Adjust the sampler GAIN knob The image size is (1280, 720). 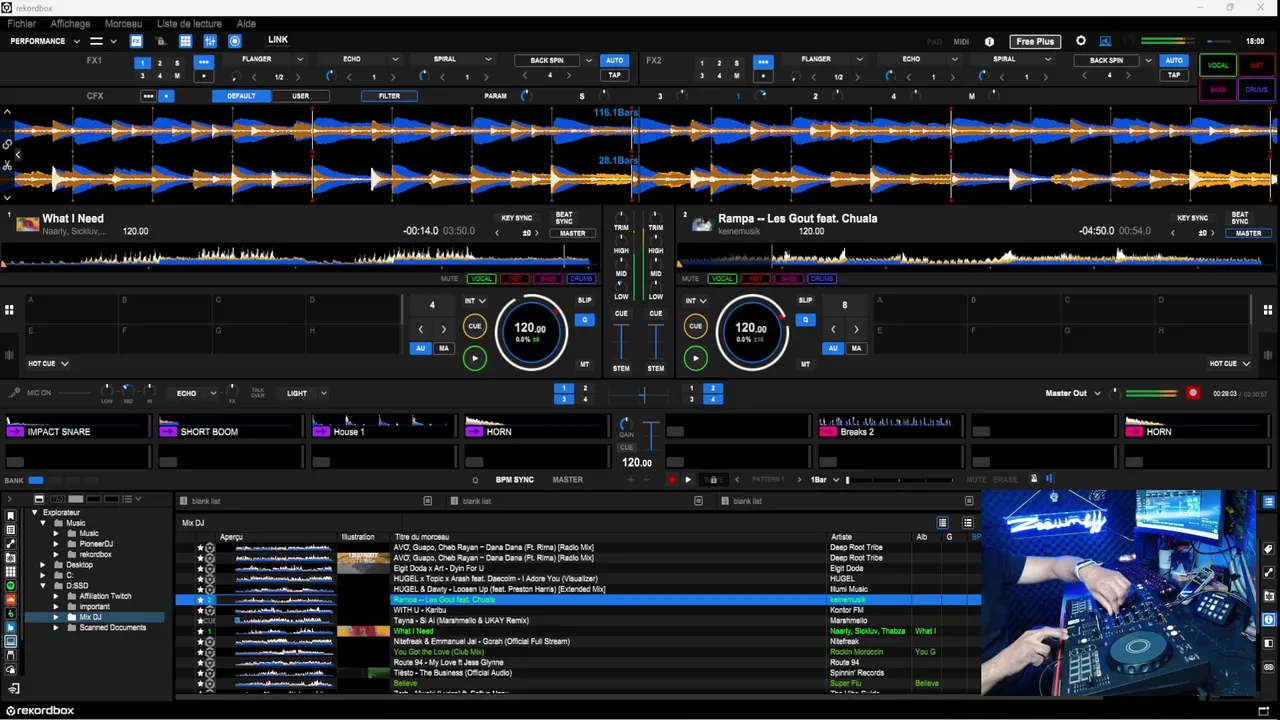point(626,424)
